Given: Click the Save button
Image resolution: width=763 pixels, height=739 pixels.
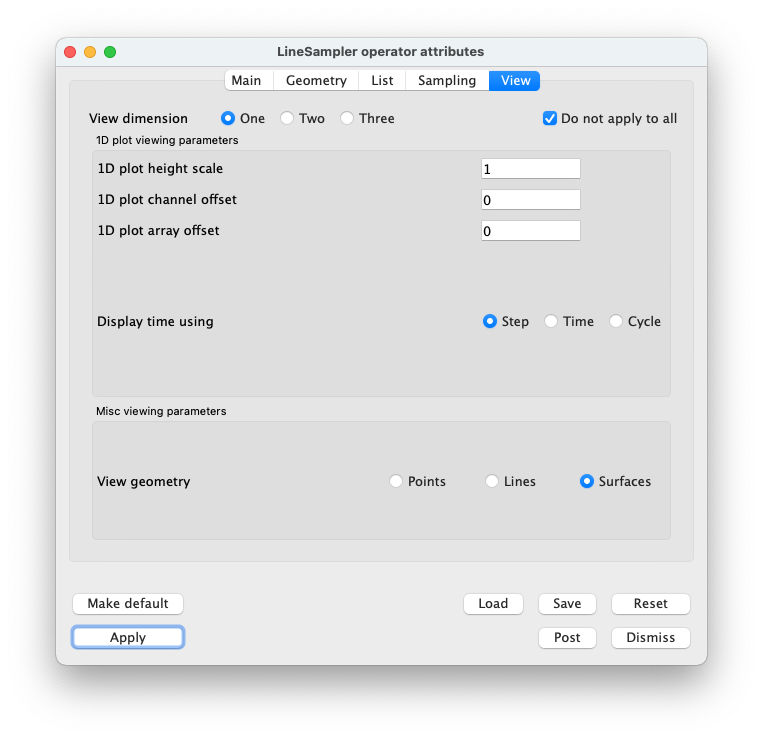Looking at the screenshot, I should click(x=567, y=604).
